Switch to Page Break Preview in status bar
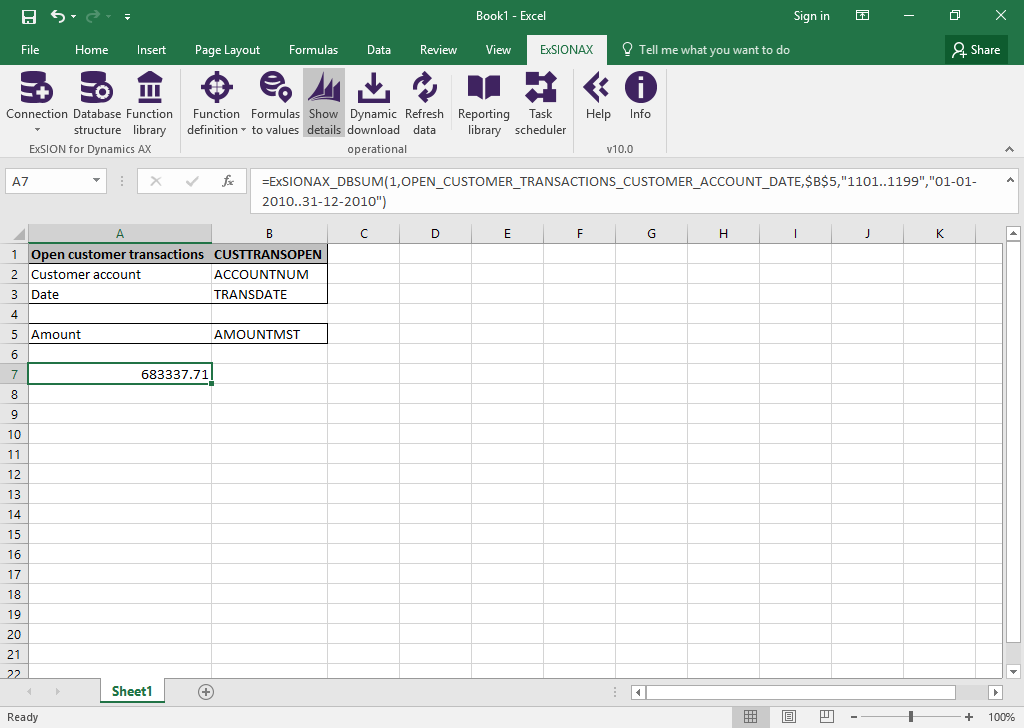Screen dimensions: 1024x728 point(826,716)
